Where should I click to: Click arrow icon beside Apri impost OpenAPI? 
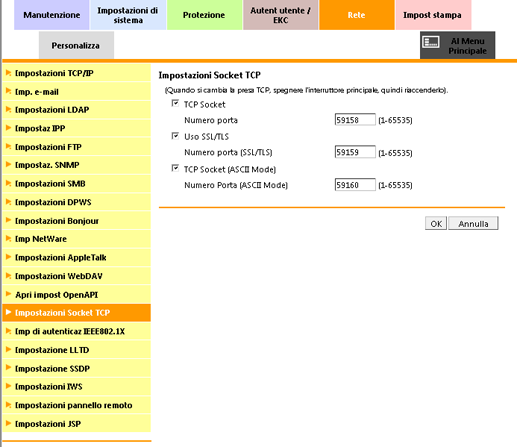click(x=9, y=294)
